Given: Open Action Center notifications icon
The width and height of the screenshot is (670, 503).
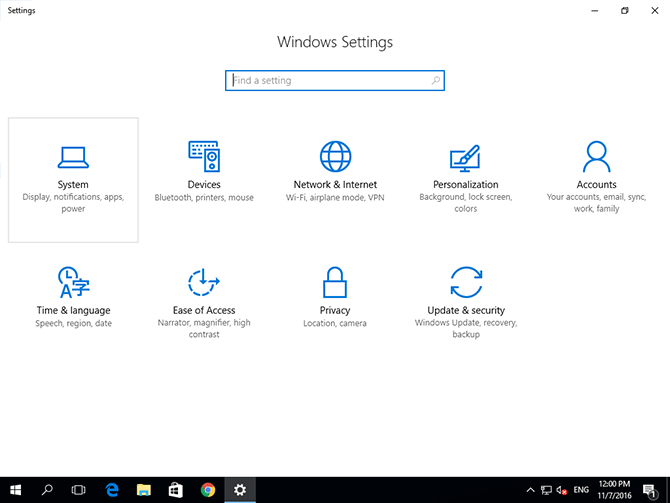Looking at the screenshot, I should (x=650, y=490).
